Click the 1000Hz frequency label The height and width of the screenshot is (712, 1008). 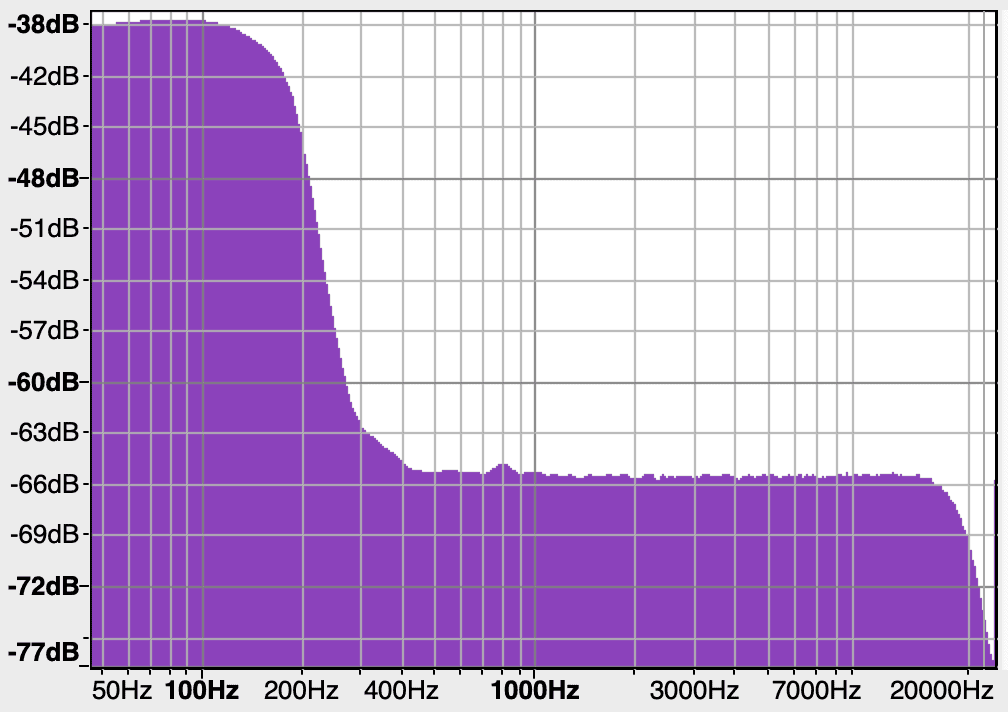(x=535, y=691)
